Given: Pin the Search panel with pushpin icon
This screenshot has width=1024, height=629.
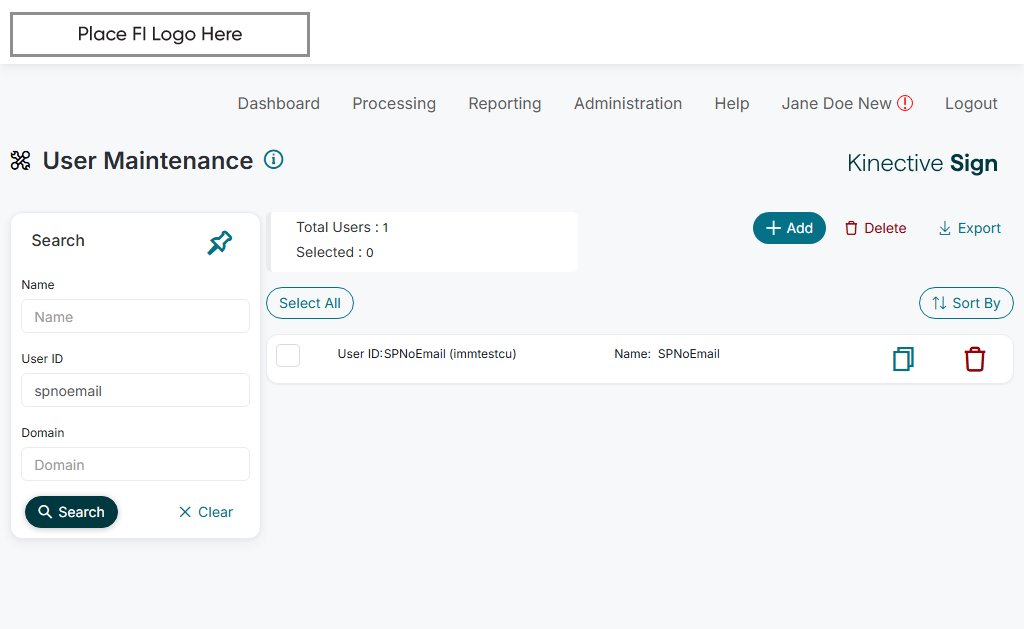Looking at the screenshot, I should tap(220, 242).
